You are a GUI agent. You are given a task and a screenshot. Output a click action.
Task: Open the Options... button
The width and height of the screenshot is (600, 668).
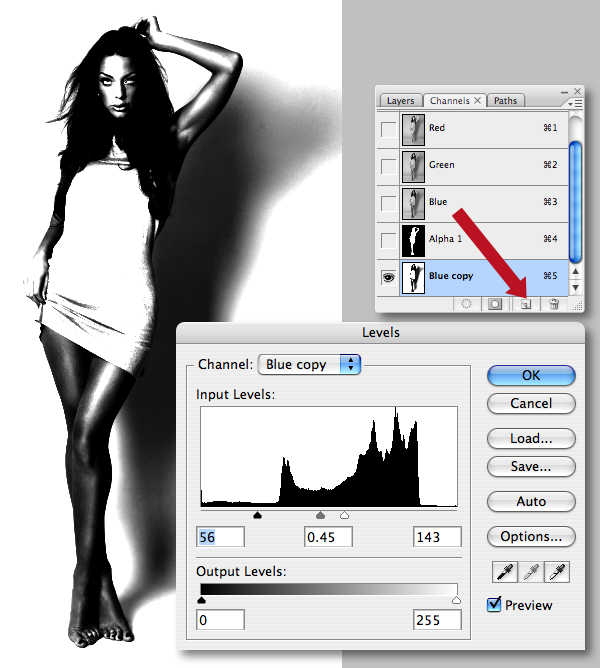pos(531,536)
